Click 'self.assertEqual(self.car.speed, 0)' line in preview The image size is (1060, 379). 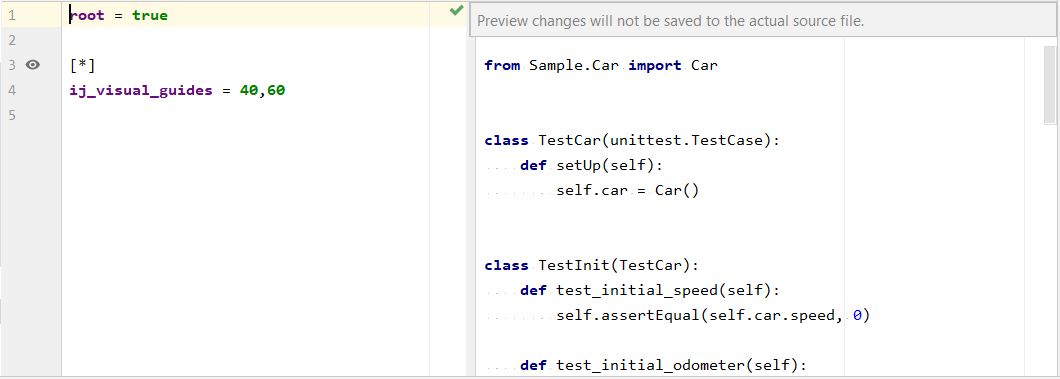click(x=713, y=315)
